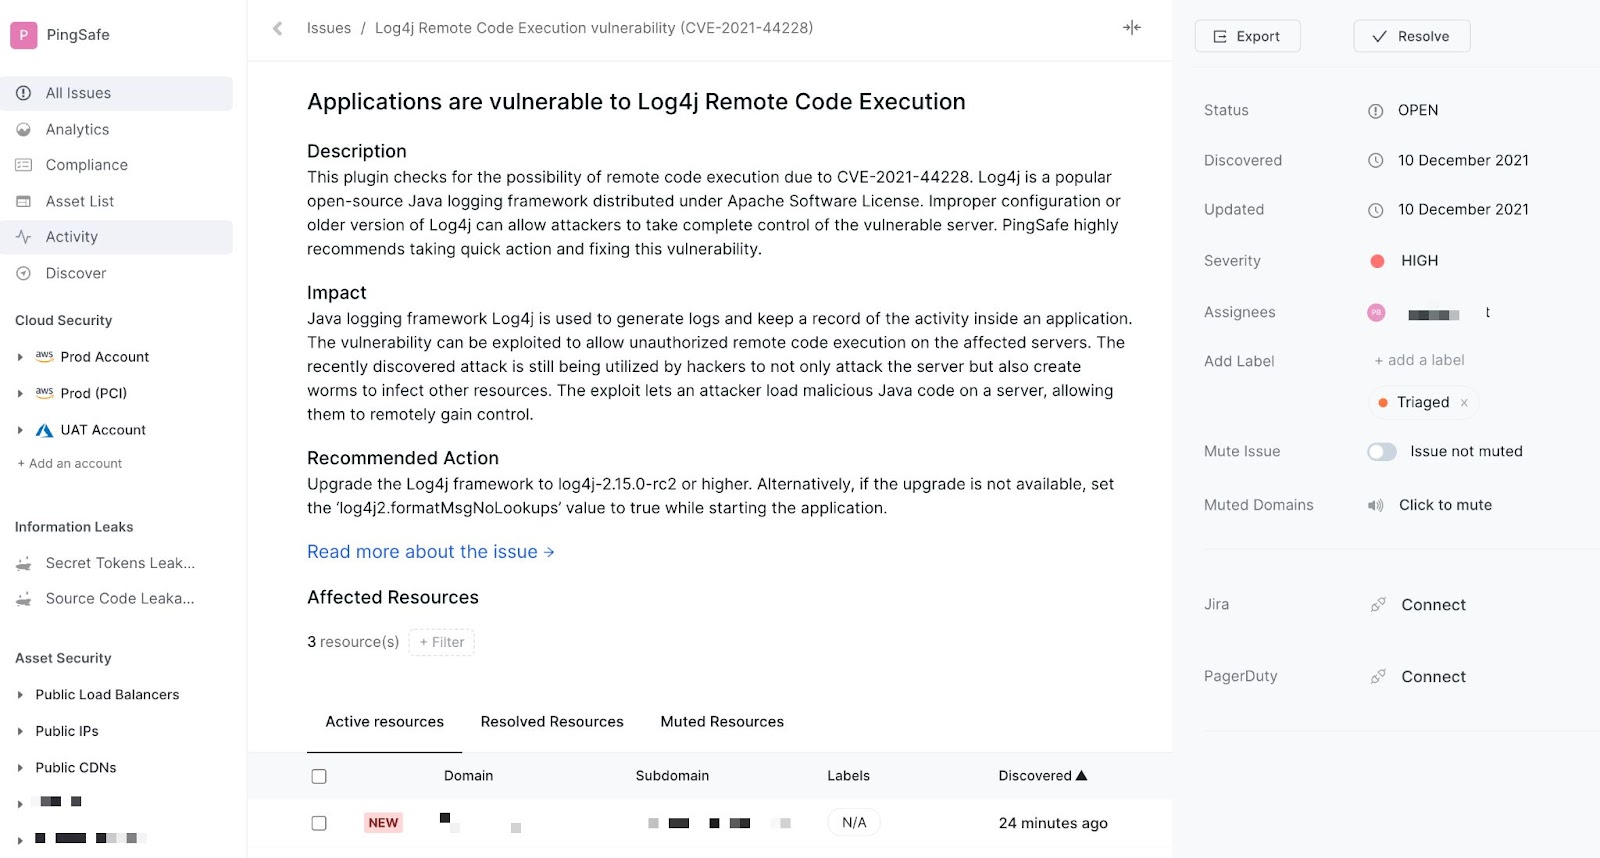The height and width of the screenshot is (858, 1600).
Task: Click the Azure icon for UAT Account
Action: 44,431
